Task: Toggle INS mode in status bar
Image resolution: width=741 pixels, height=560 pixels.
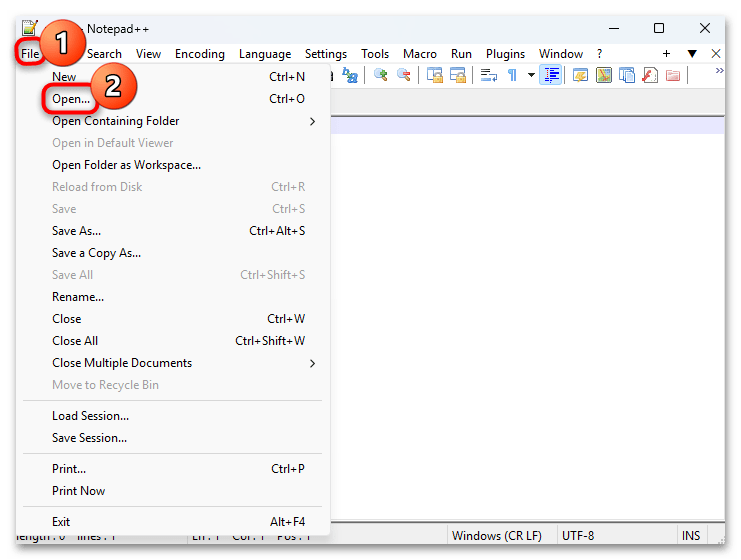Action: coord(691,536)
